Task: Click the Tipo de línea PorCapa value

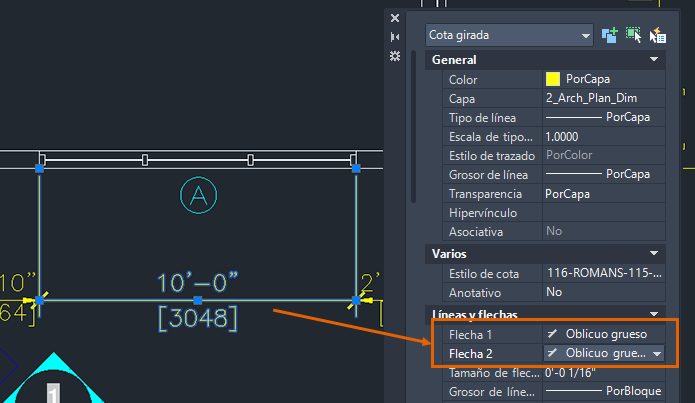Action: coord(604,117)
